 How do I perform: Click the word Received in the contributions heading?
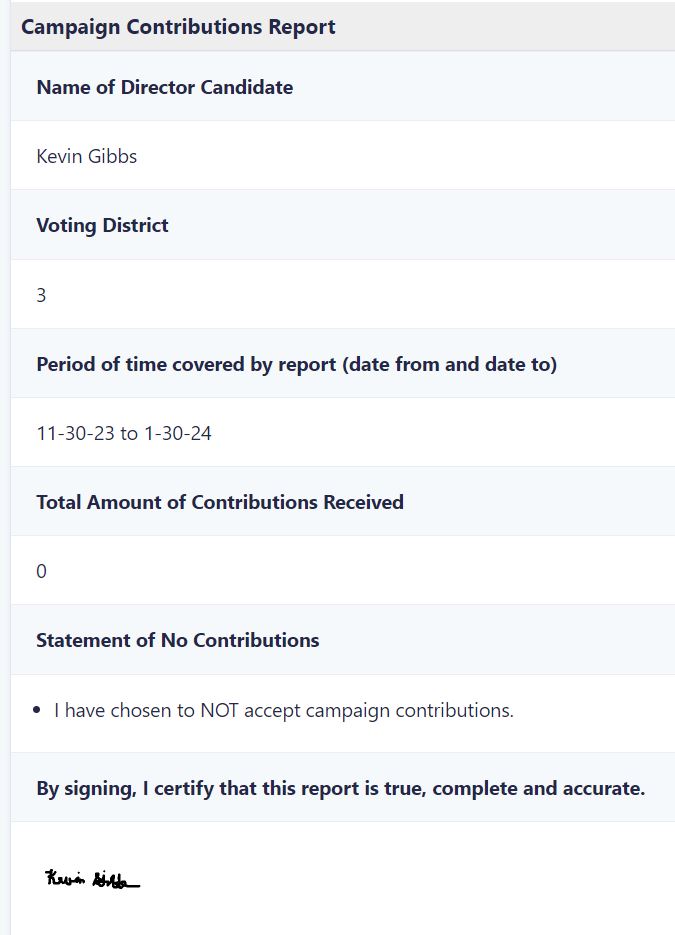click(363, 502)
